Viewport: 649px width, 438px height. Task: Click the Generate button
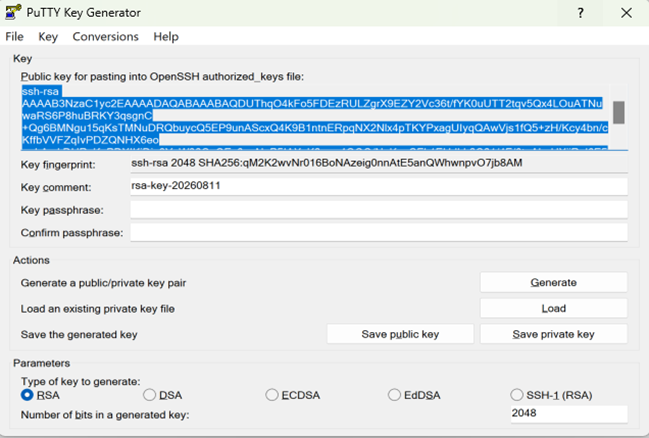(553, 282)
